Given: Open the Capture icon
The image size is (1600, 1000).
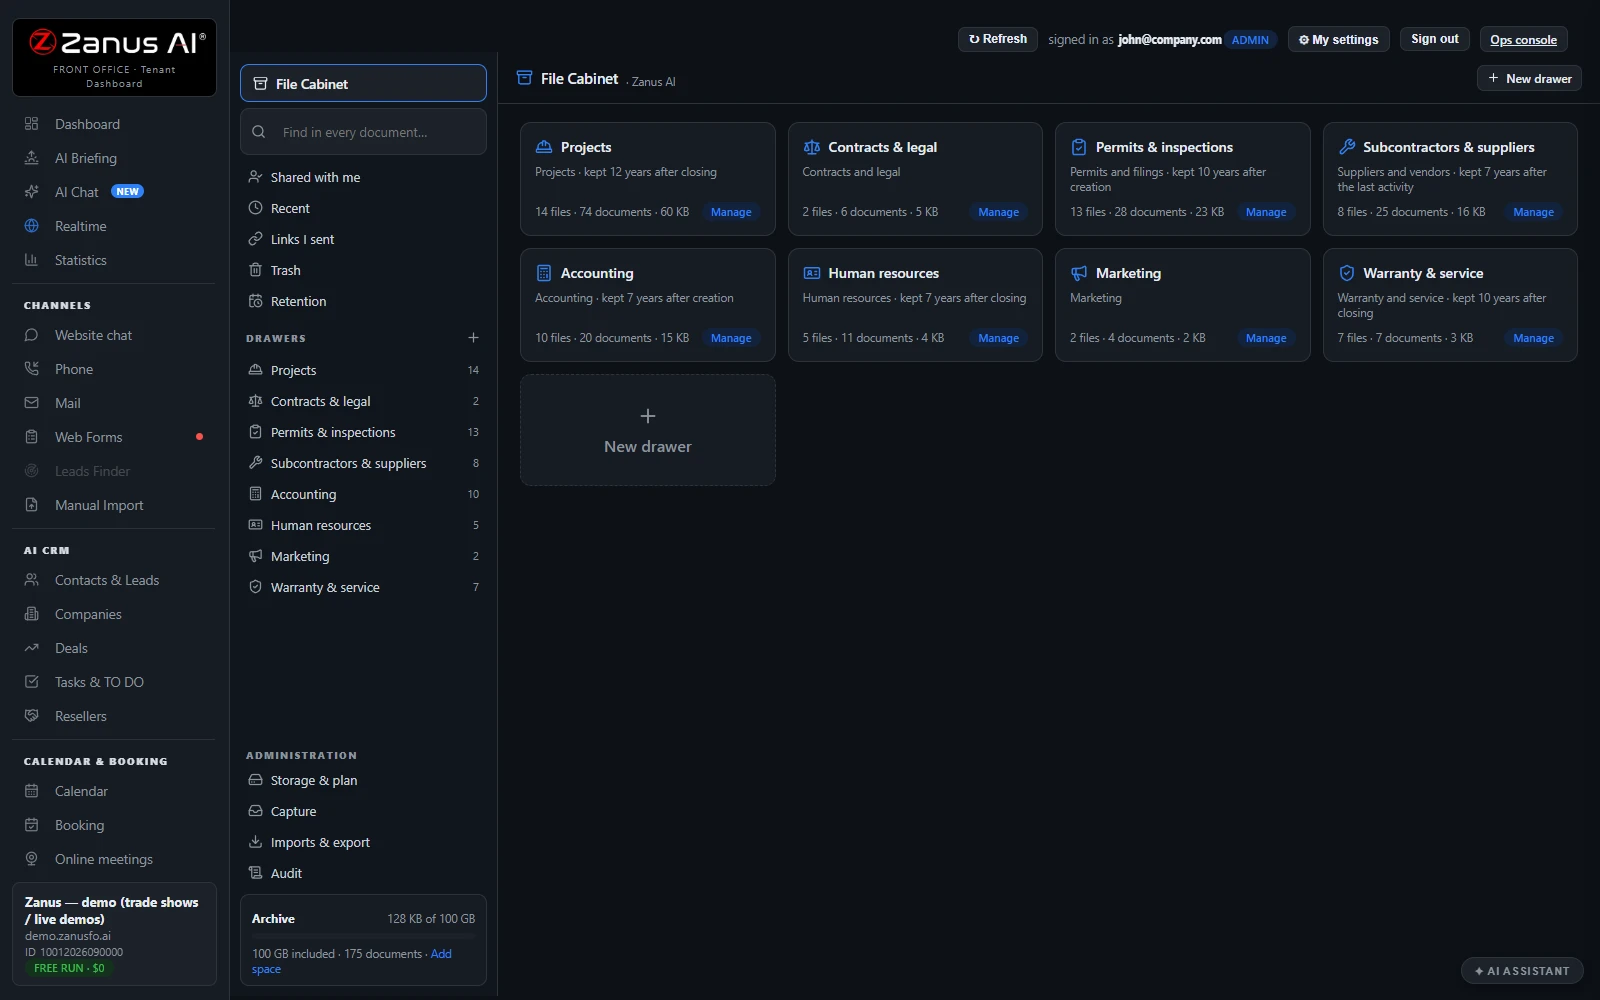Looking at the screenshot, I should [x=255, y=811].
